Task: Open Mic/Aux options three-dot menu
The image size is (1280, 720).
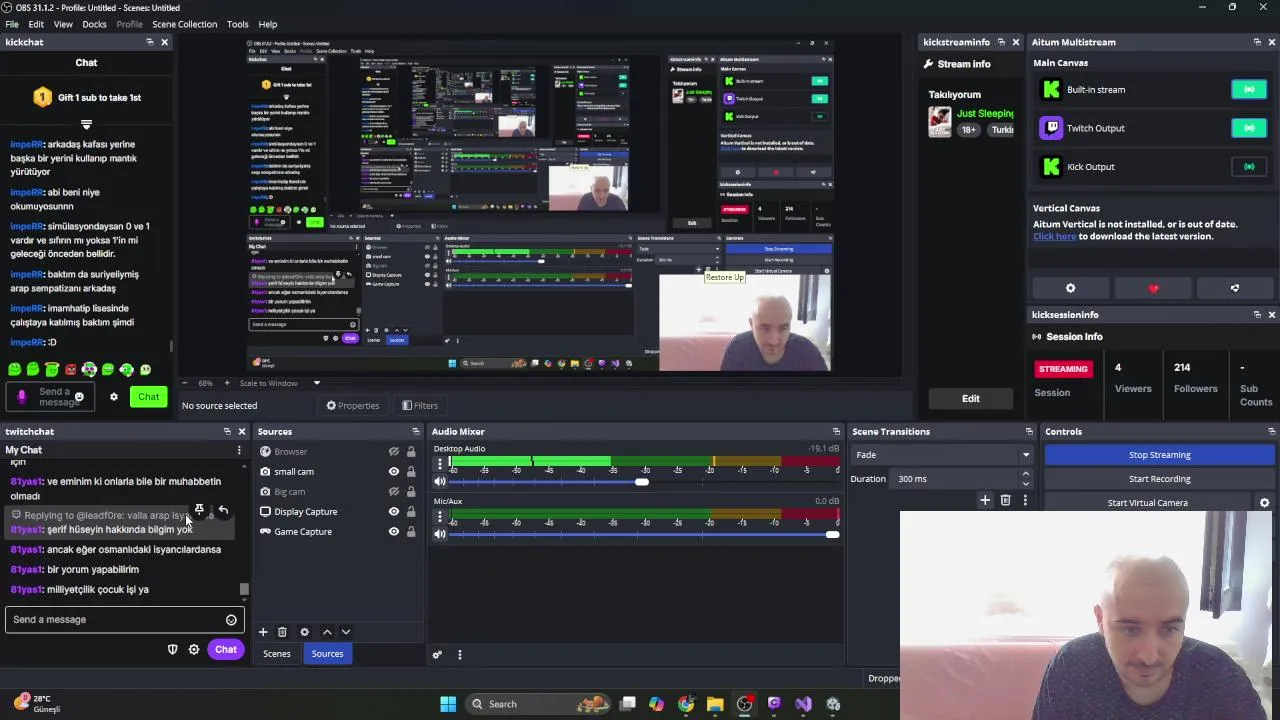Action: click(439, 516)
